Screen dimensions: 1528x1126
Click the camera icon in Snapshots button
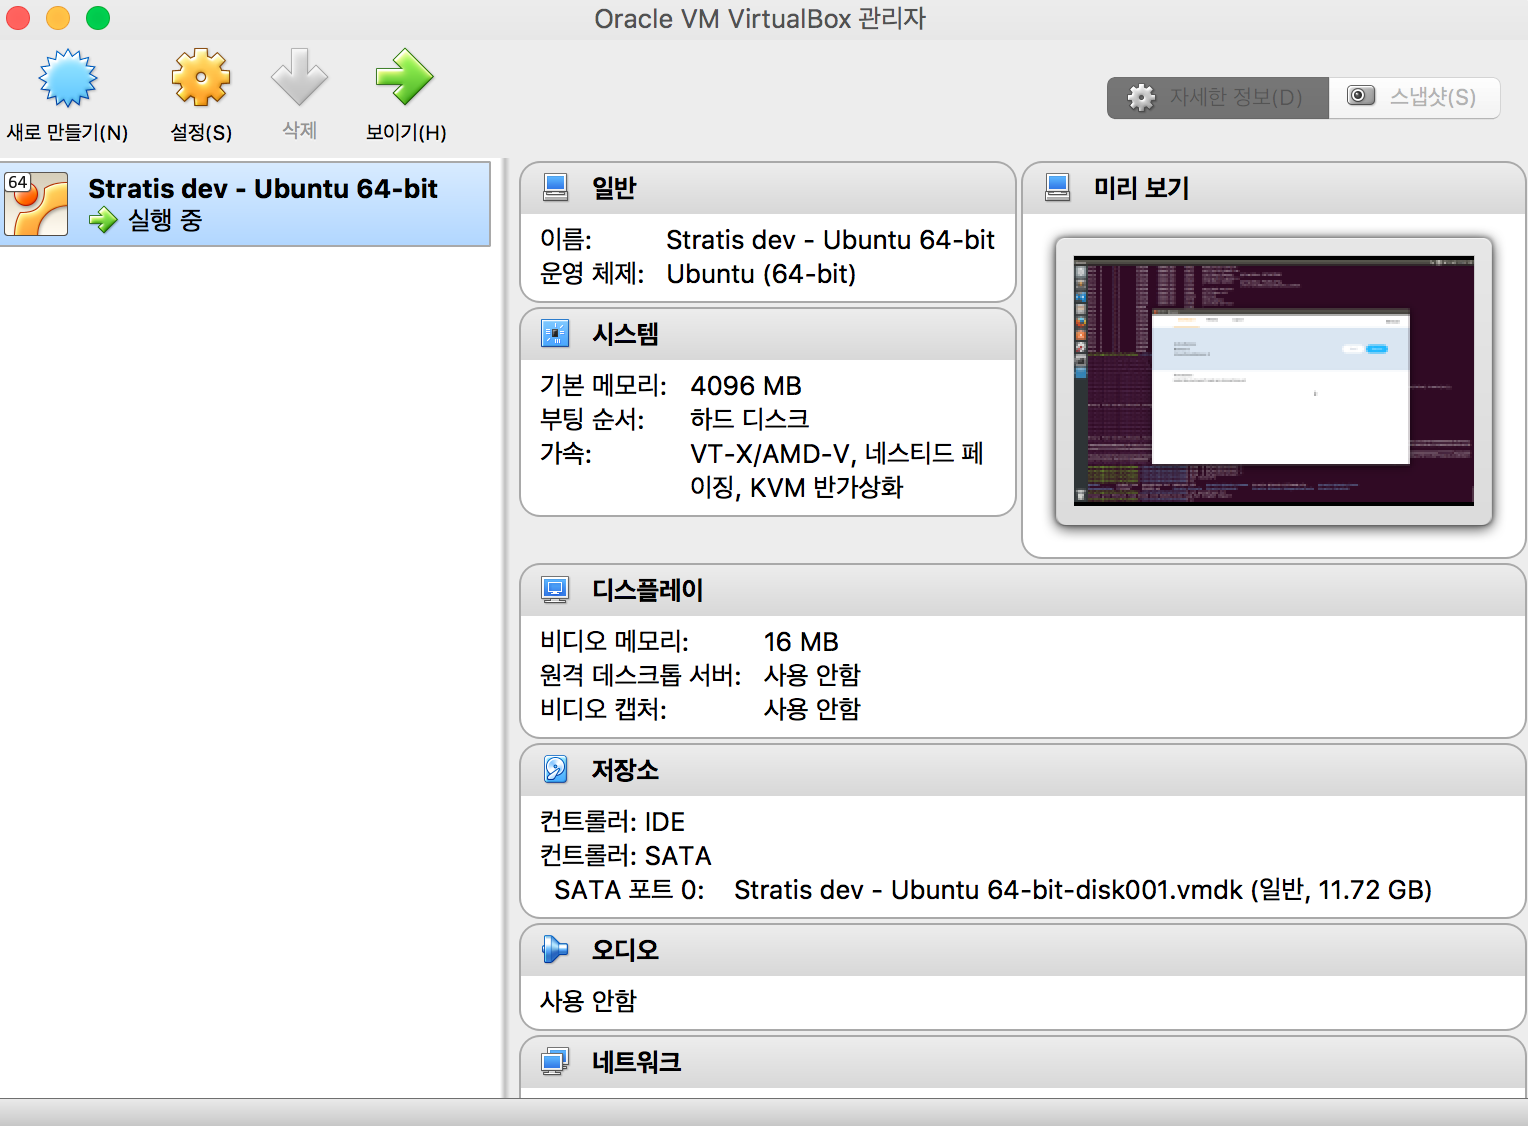tap(1361, 96)
